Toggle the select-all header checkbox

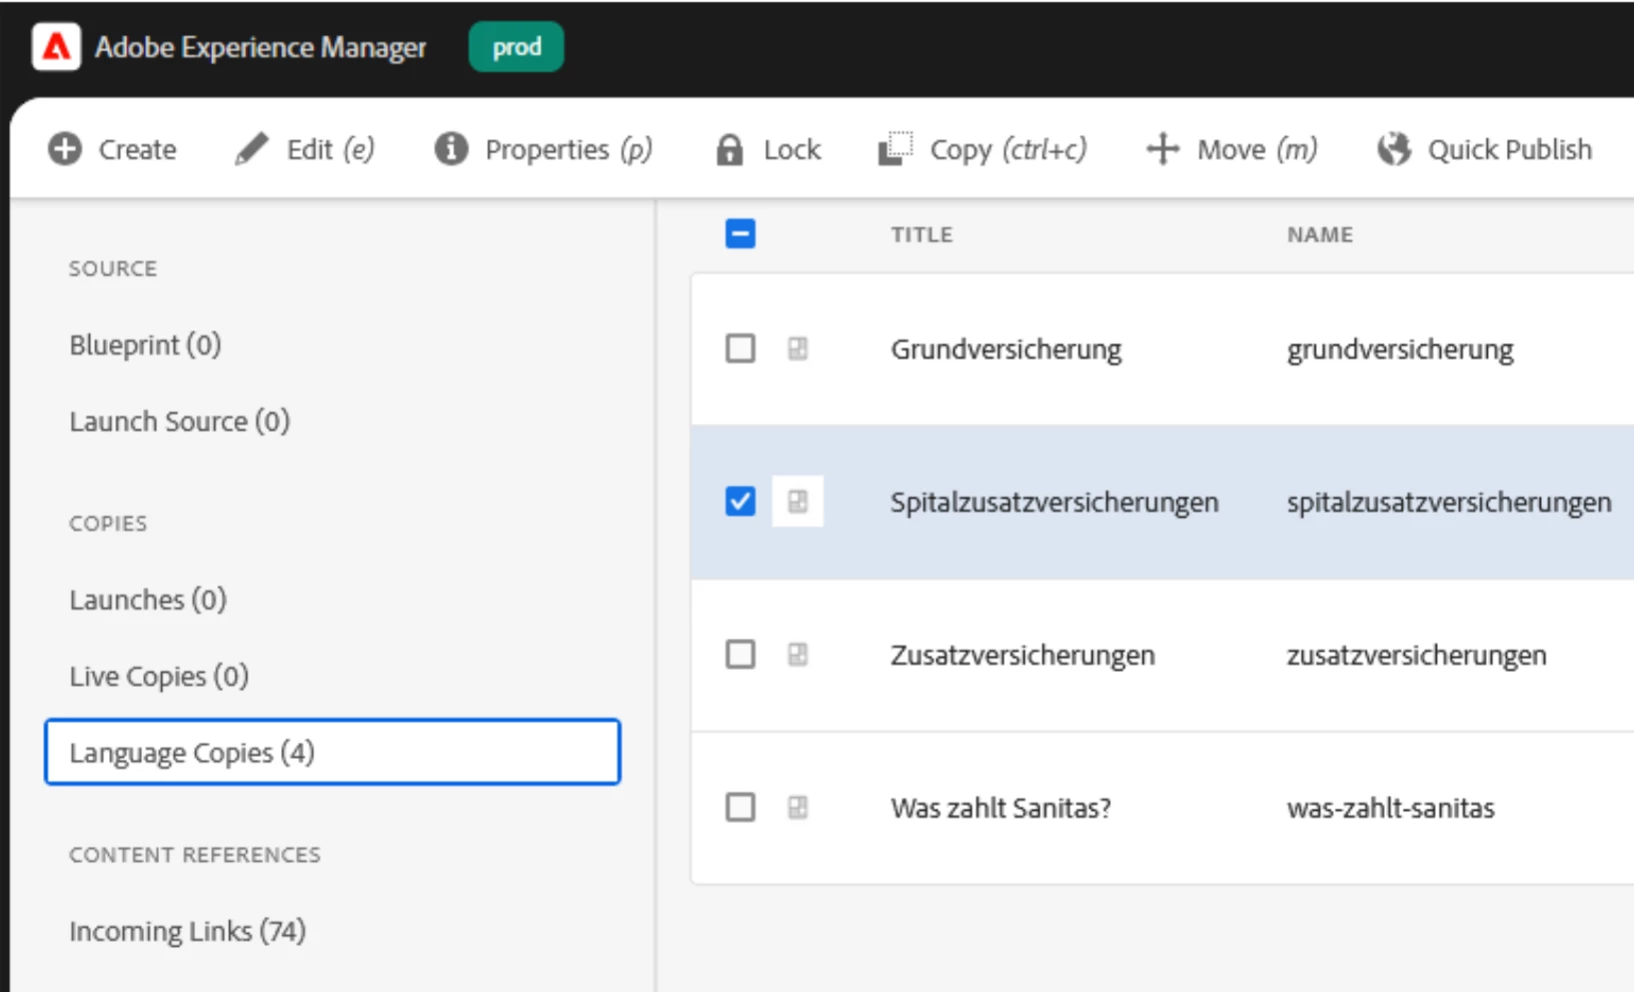point(740,234)
